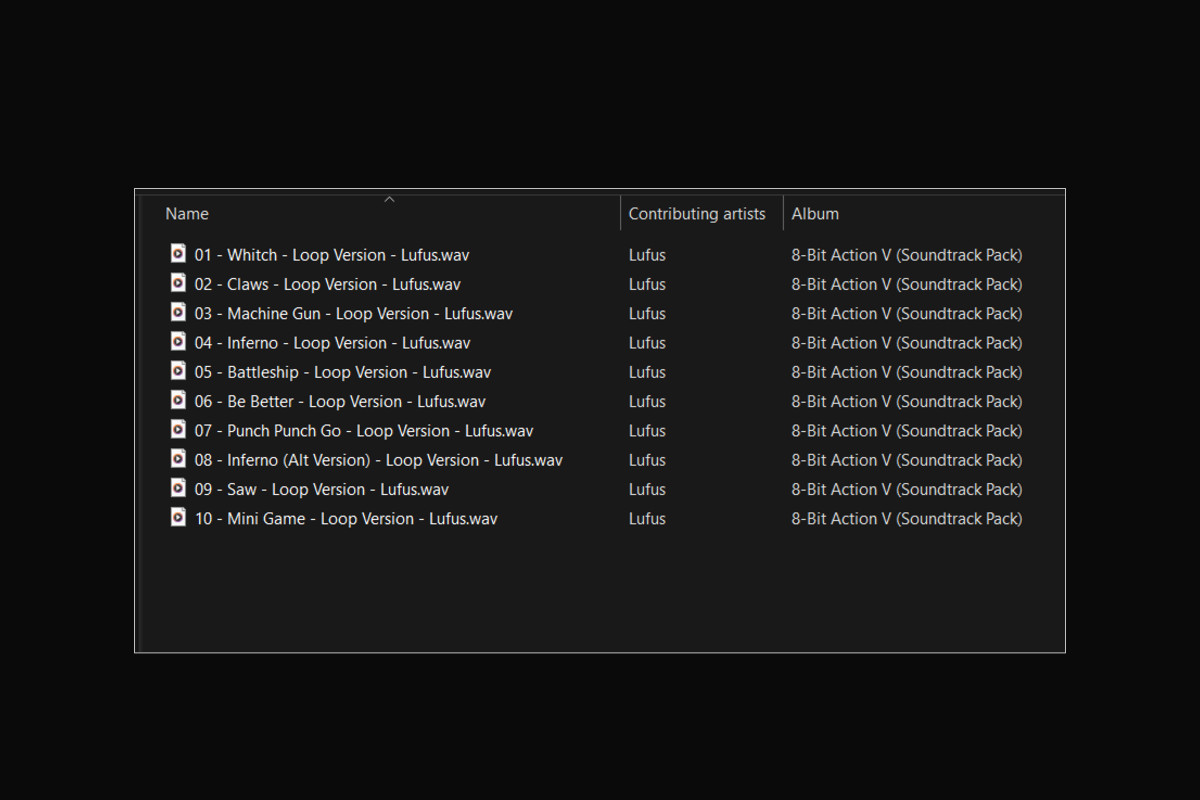This screenshot has height=800, width=1200.
Task: Click the file icon beside 02 - Claws
Action: tap(178, 283)
